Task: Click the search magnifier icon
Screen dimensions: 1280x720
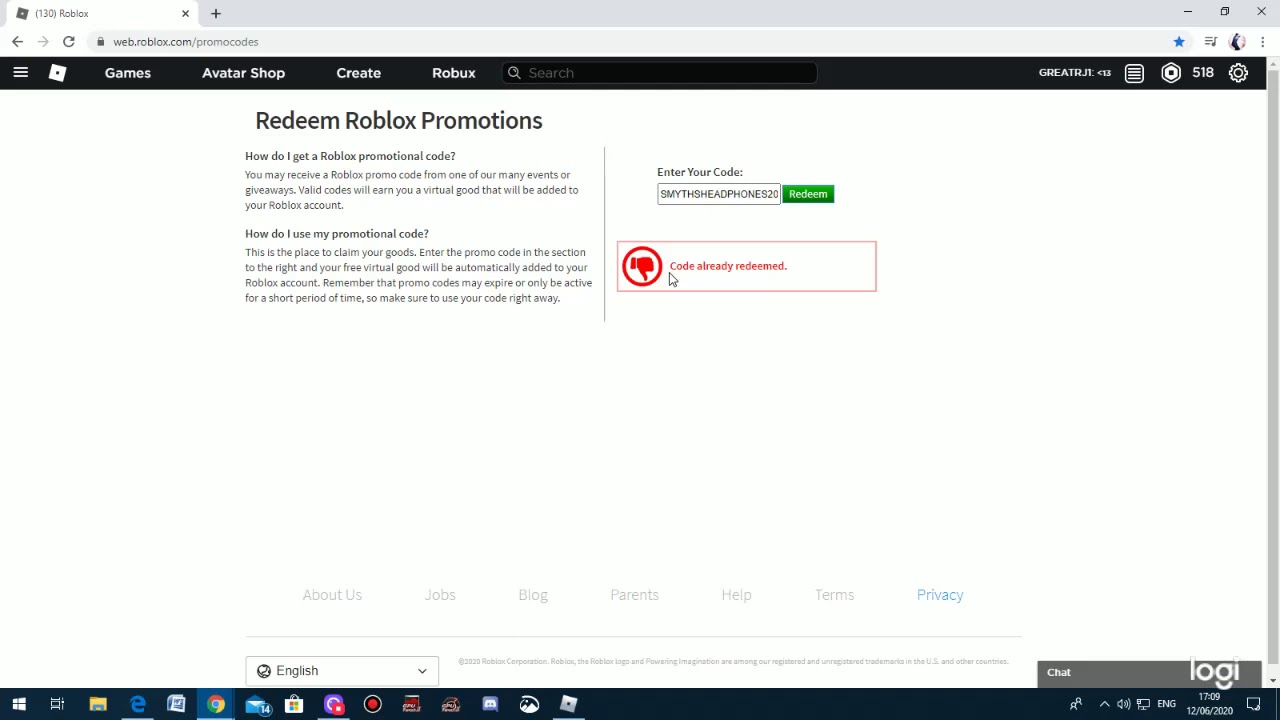Action: click(x=514, y=73)
